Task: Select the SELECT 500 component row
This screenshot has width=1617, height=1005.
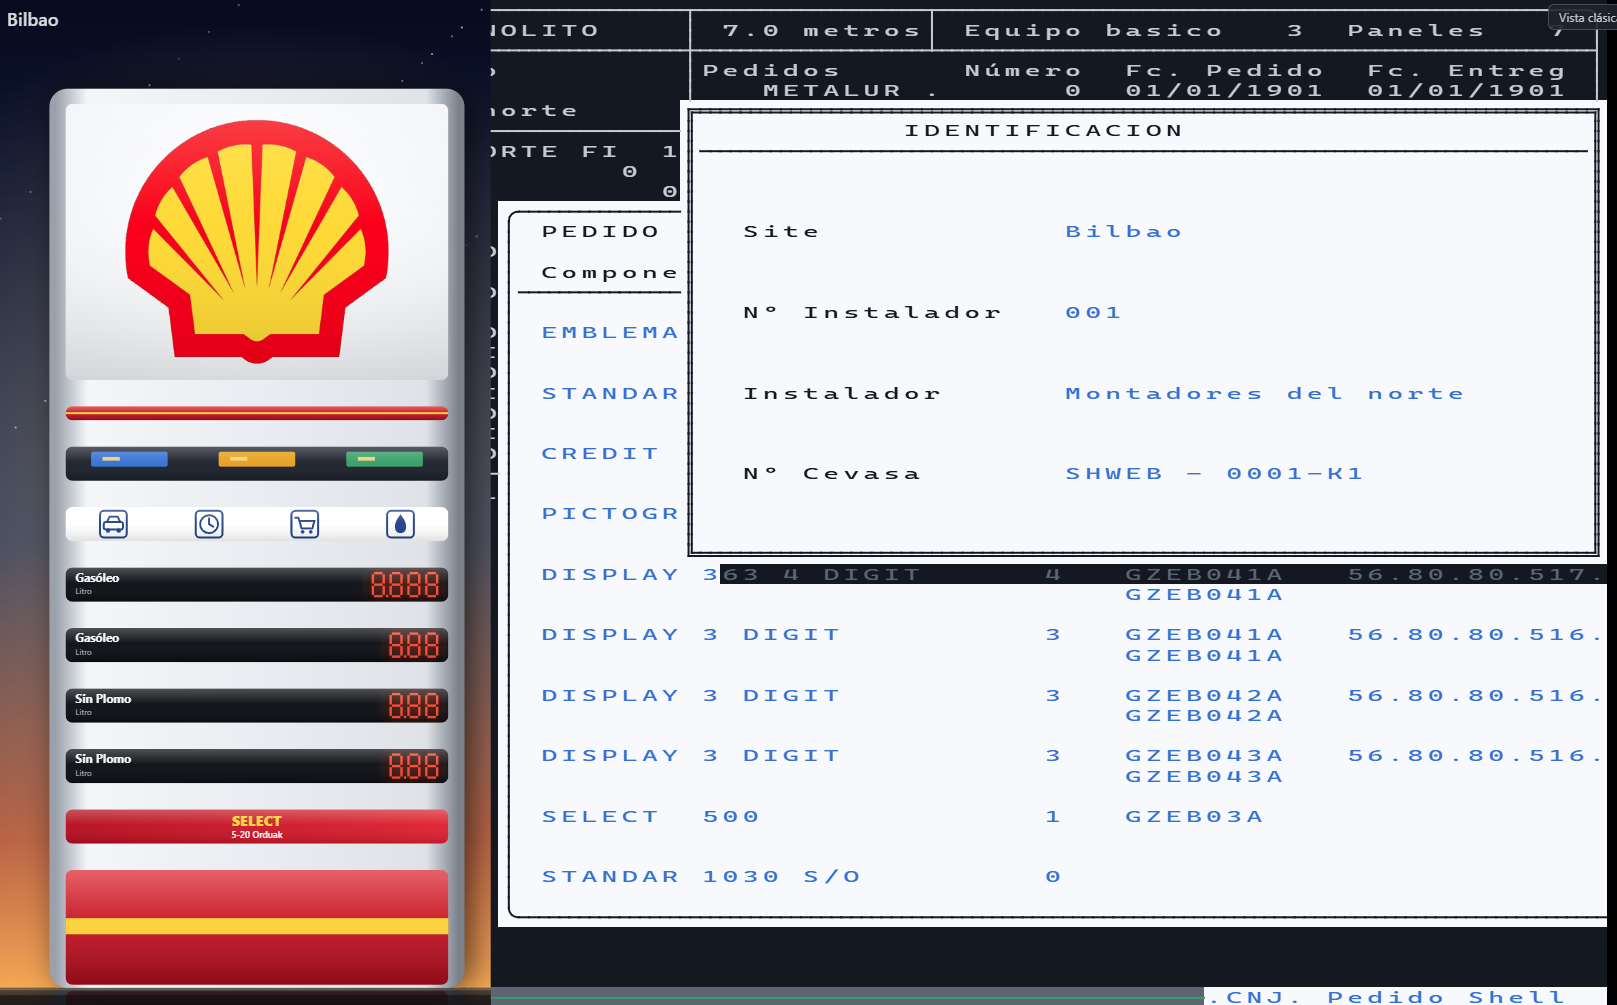Action: (902, 817)
